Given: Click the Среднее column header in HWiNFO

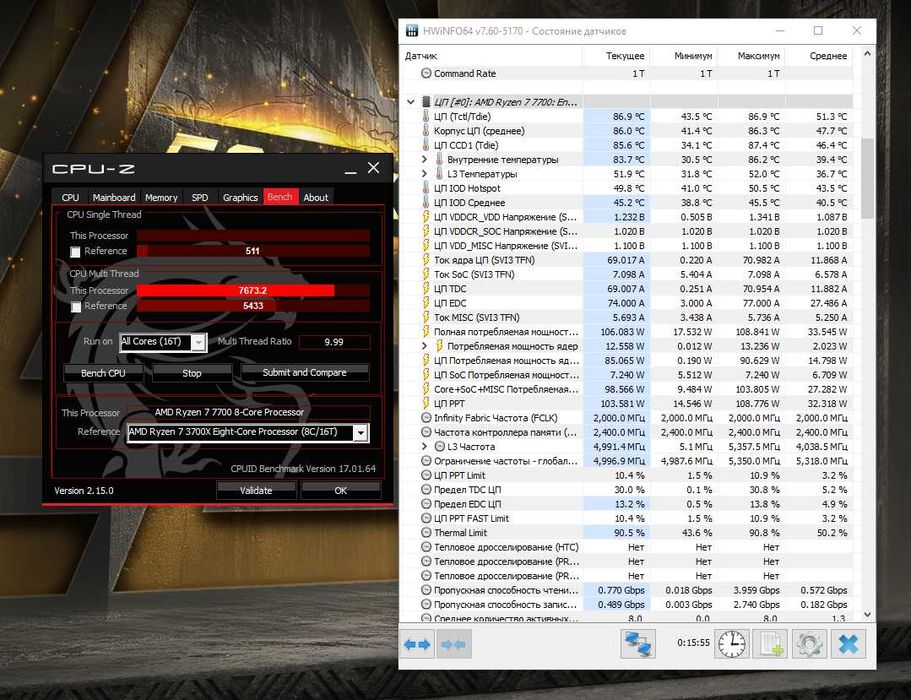Looking at the screenshot, I should (x=819, y=56).
